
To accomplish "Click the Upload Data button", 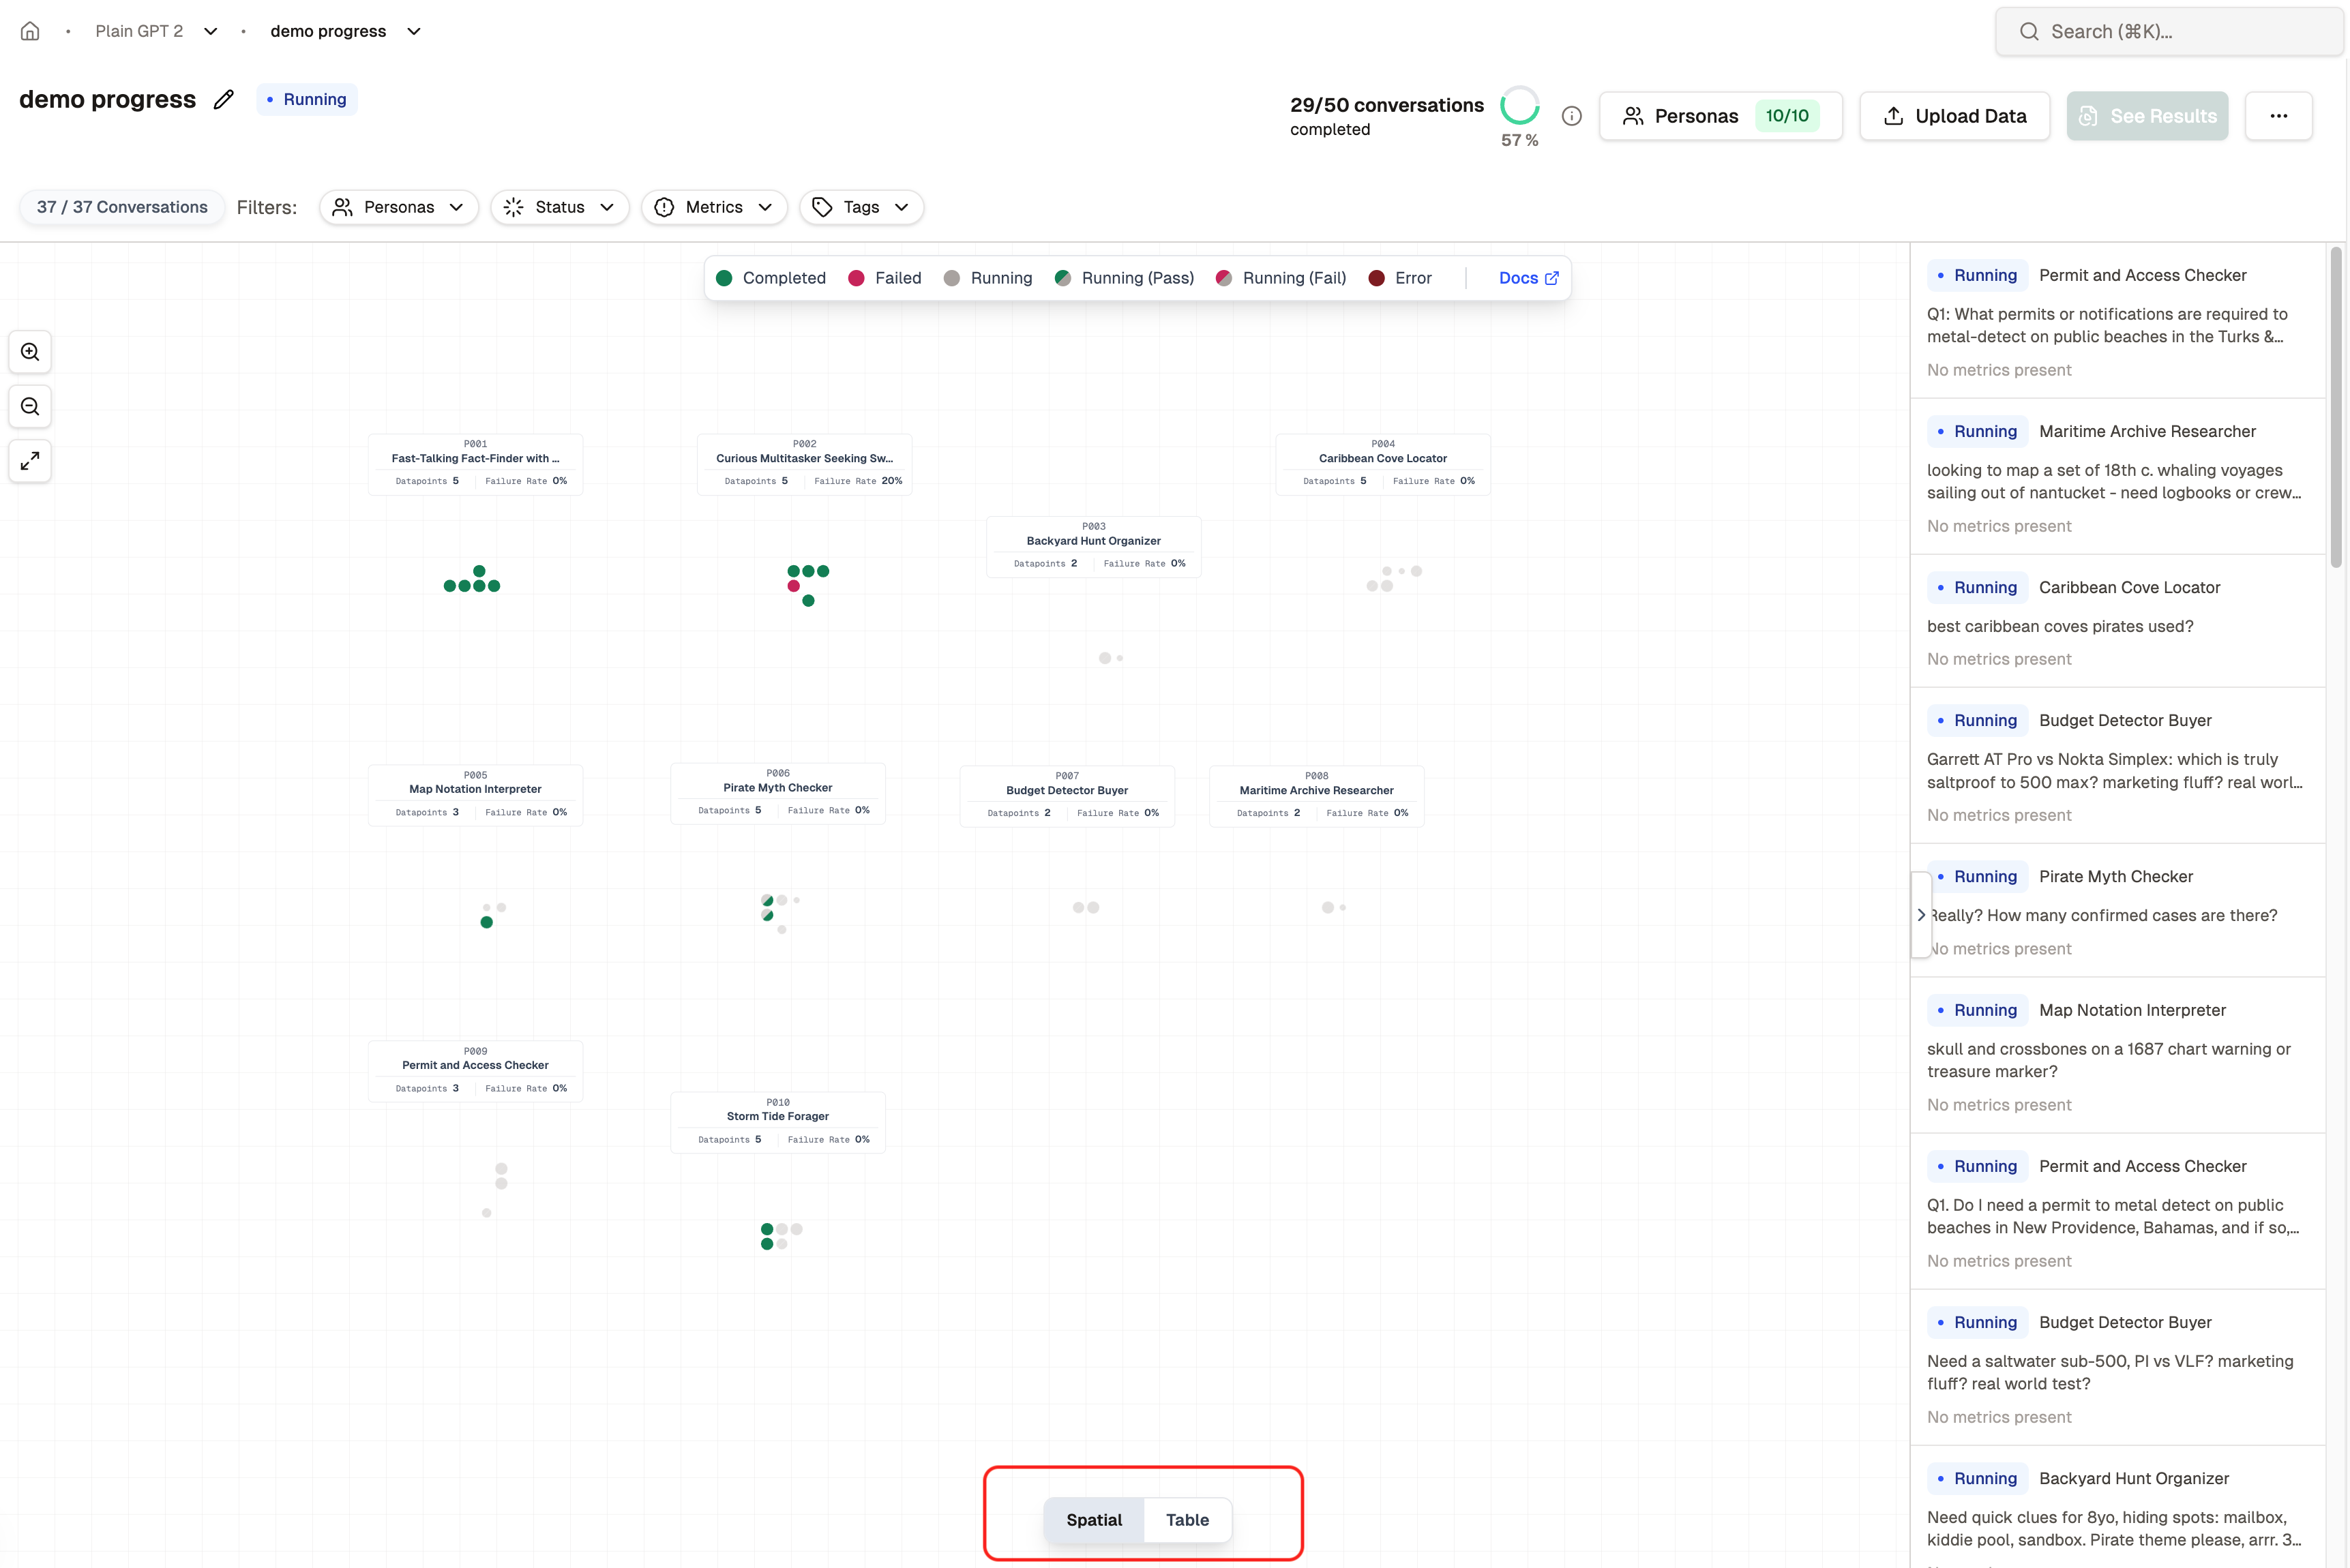I will tap(1954, 116).
